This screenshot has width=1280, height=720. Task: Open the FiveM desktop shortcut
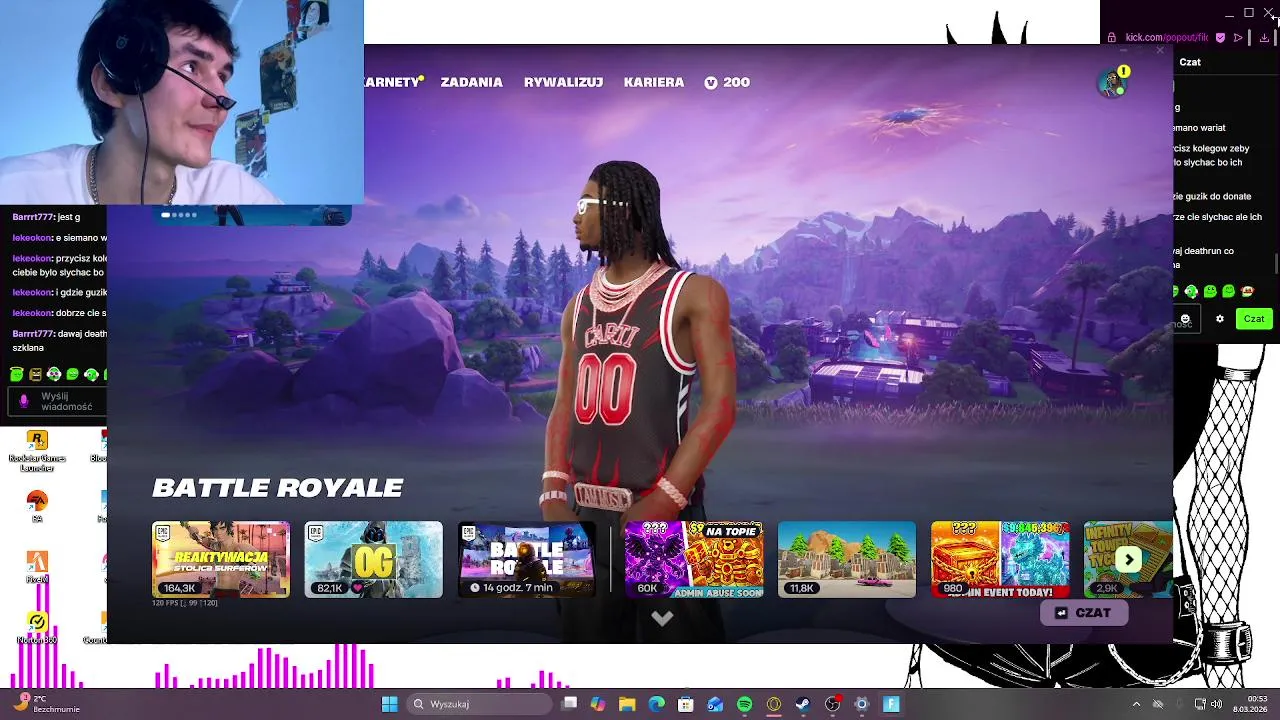coord(37,566)
